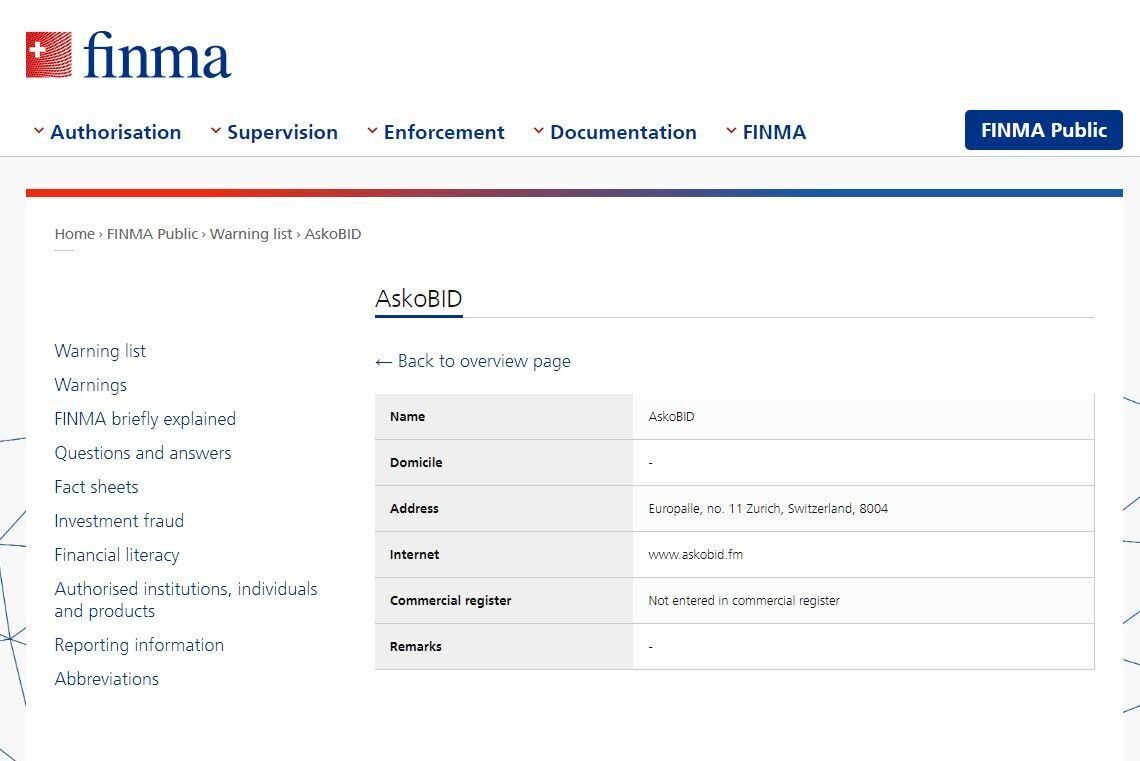1140x761 pixels.
Task: Click the Commercial register row label
Action: click(x=451, y=600)
